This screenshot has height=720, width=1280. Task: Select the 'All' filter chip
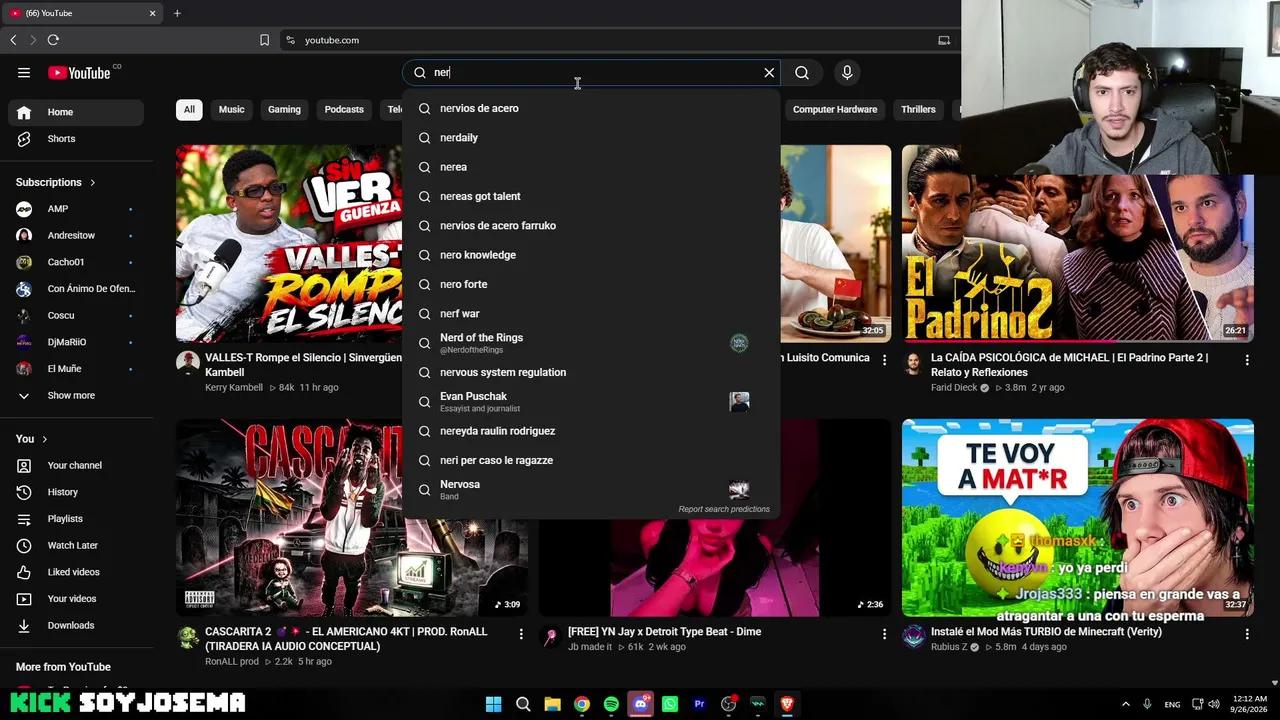tap(189, 109)
